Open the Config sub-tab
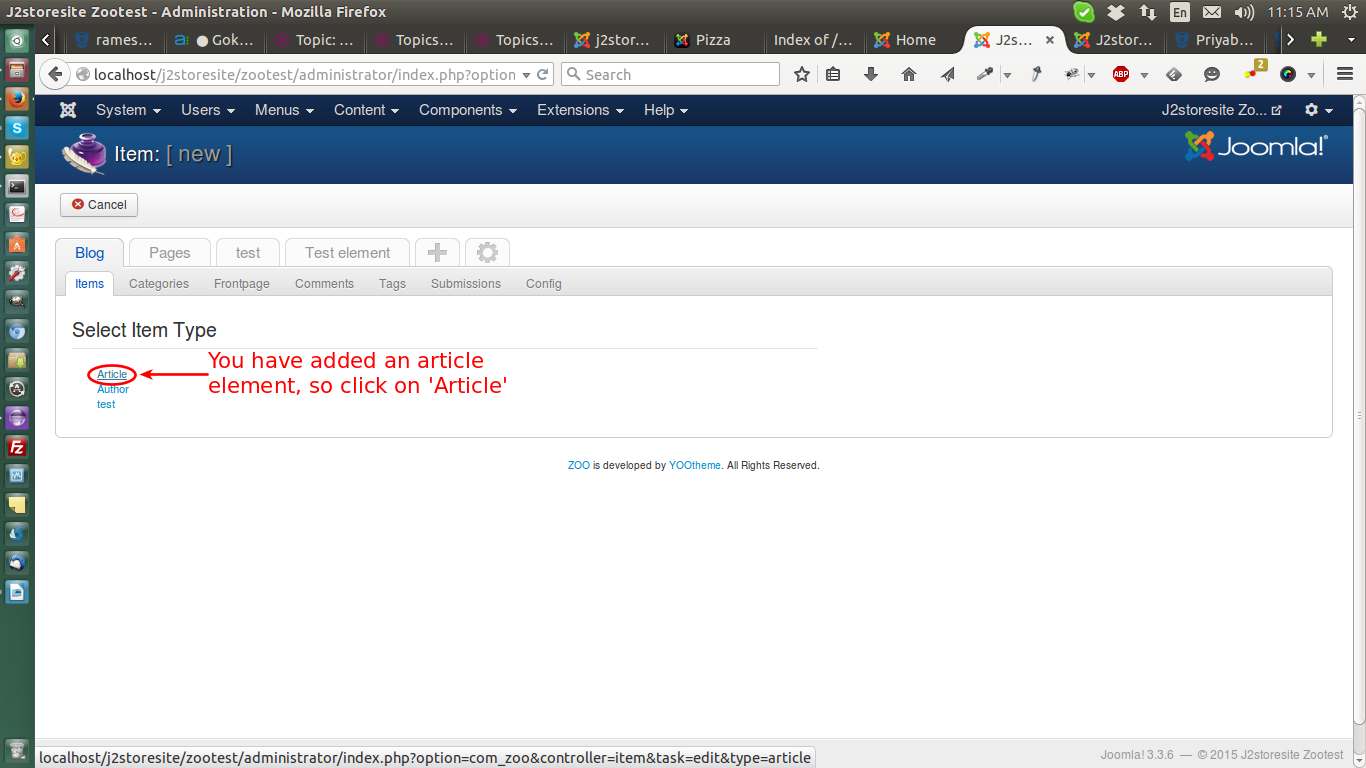Viewport: 1366px width, 768px height. tap(544, 284)
